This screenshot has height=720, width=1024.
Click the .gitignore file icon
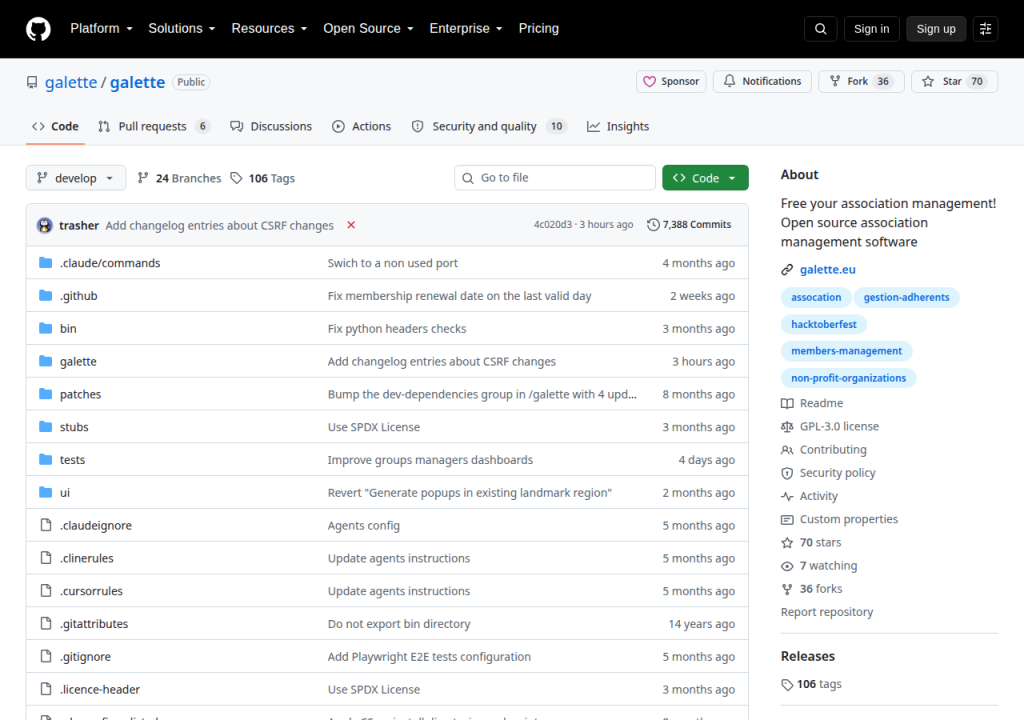[x=46, y=656]
